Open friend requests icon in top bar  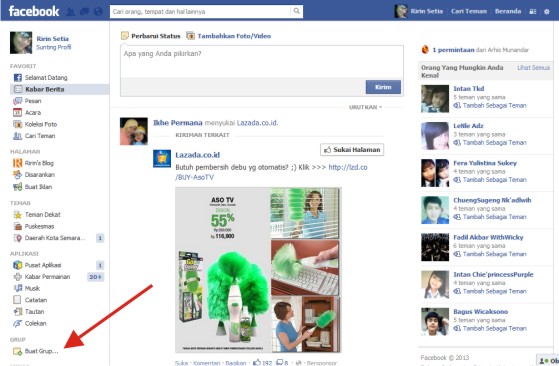click(71, 12)
